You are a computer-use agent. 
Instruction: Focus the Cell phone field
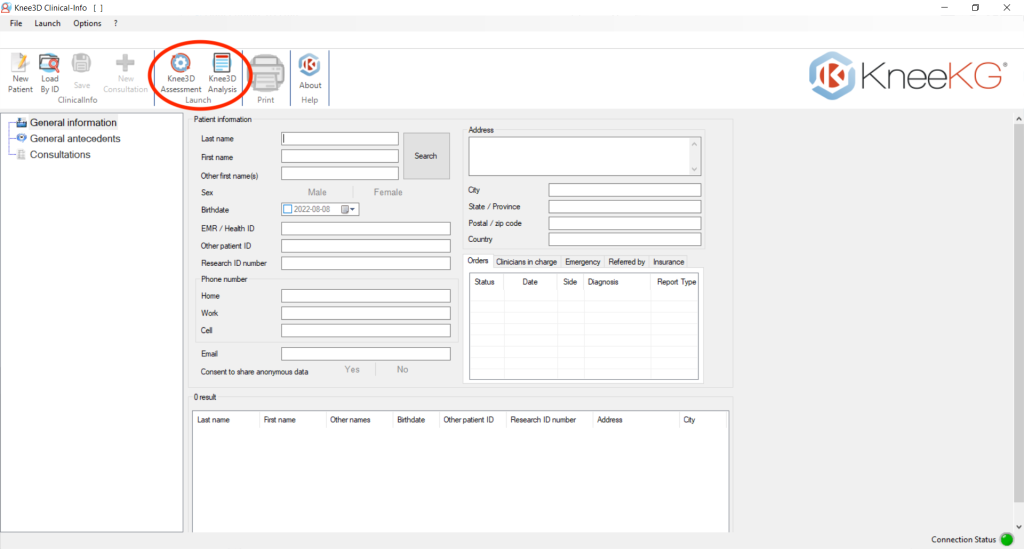click(x=366, y=330)
